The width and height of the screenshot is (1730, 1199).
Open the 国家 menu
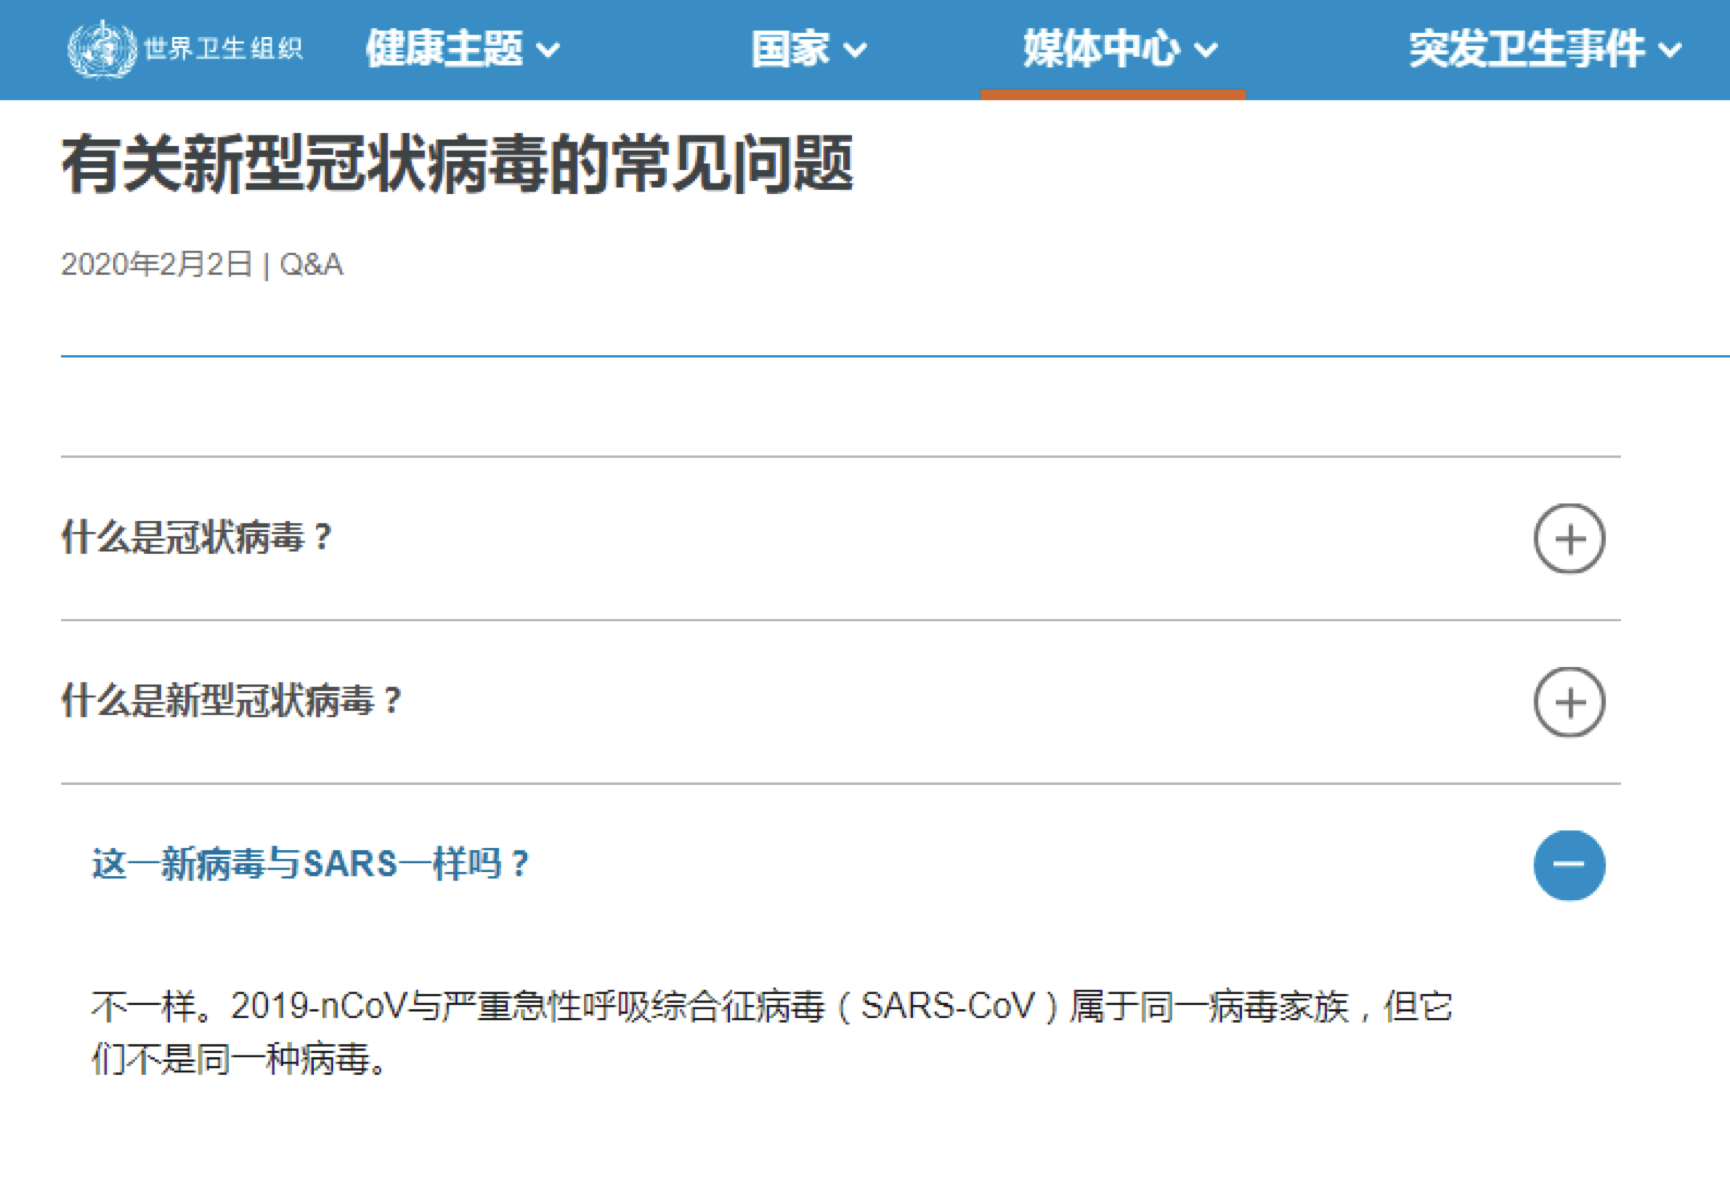(x=809, y=48)
